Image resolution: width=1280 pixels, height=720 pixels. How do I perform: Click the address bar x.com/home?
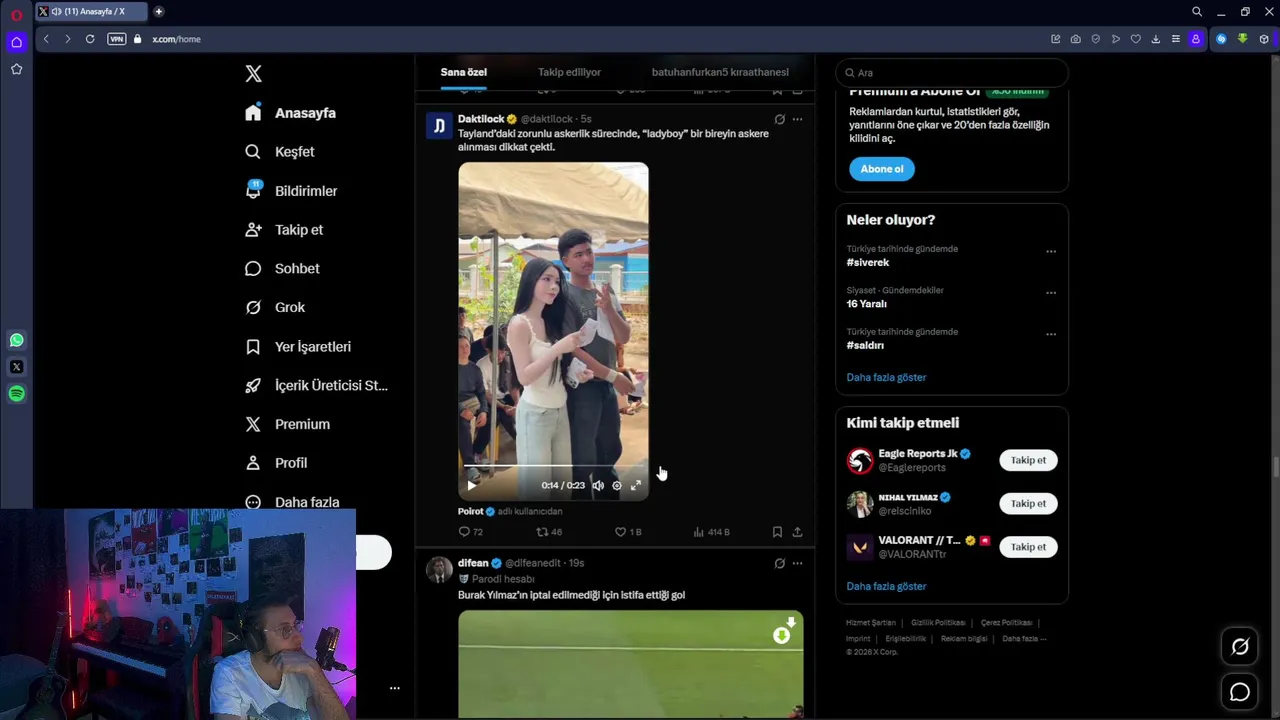(176, 39)
